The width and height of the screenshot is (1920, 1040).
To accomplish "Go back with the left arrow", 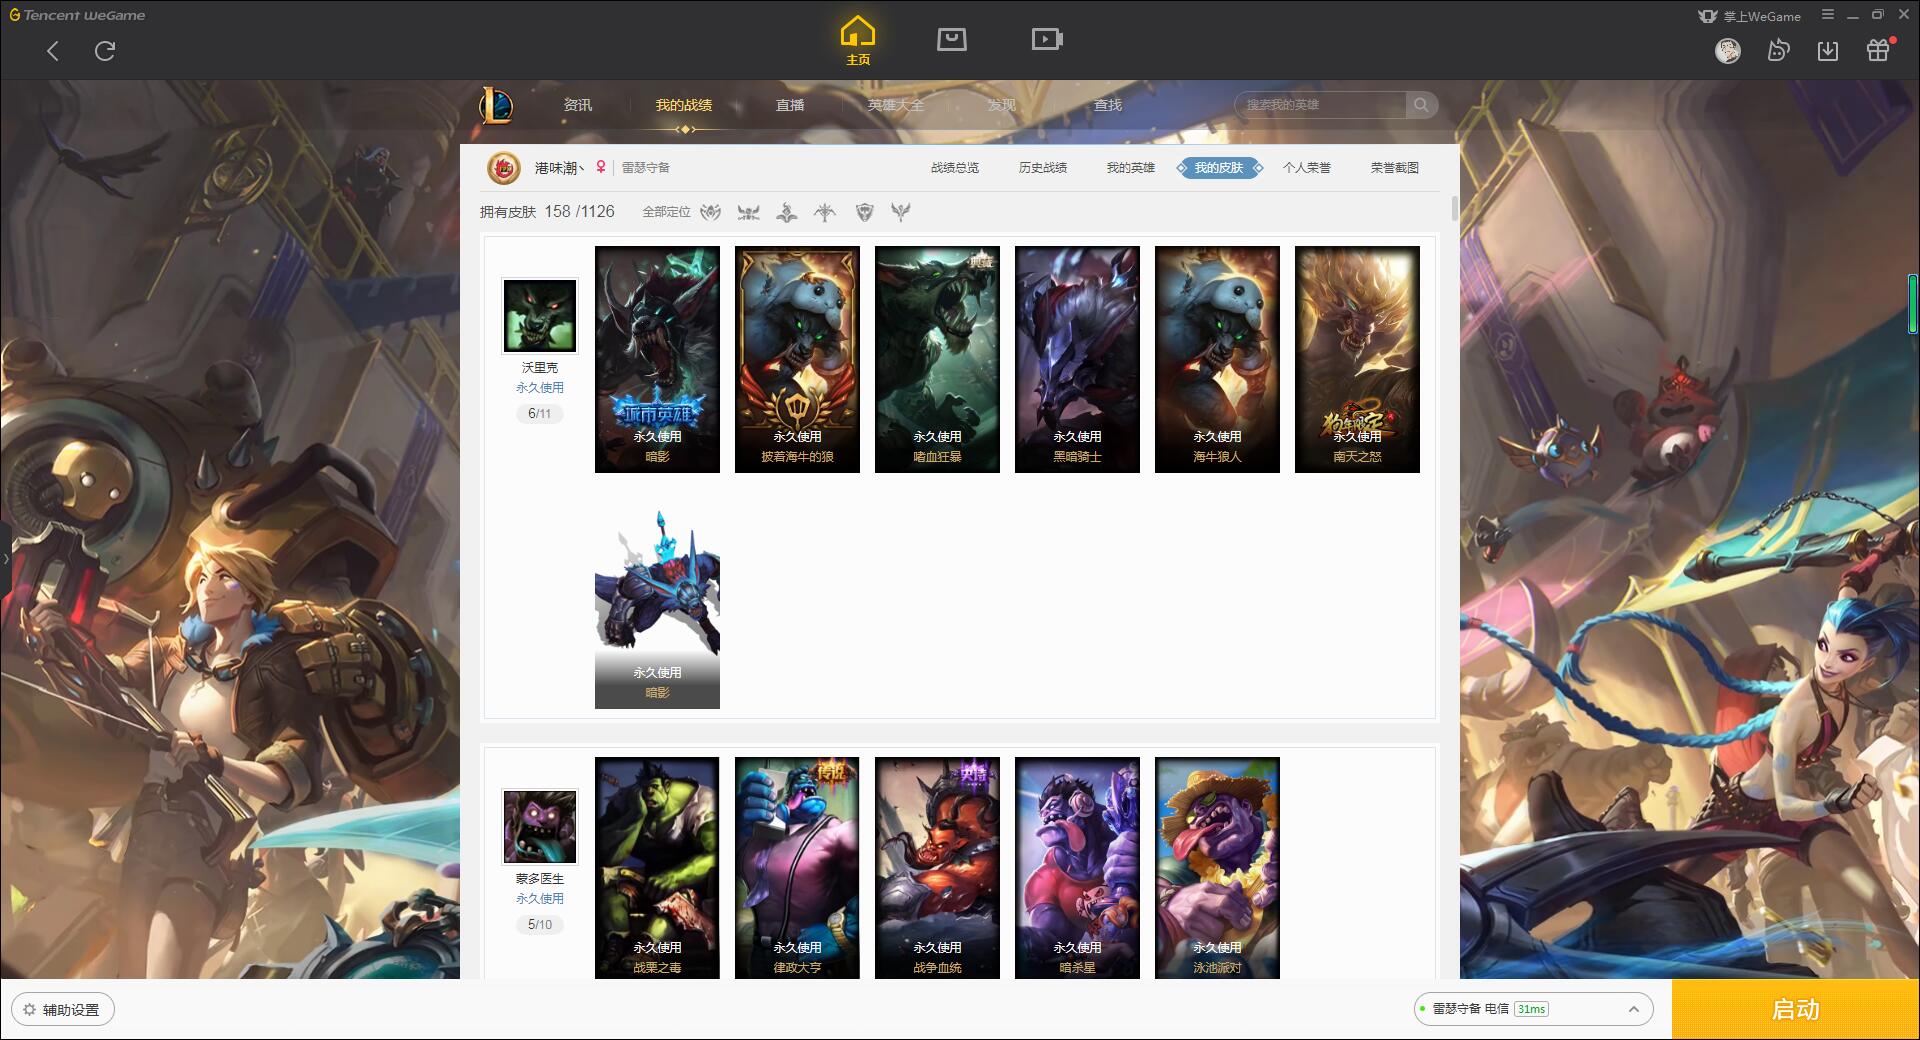I will (53, 51).
